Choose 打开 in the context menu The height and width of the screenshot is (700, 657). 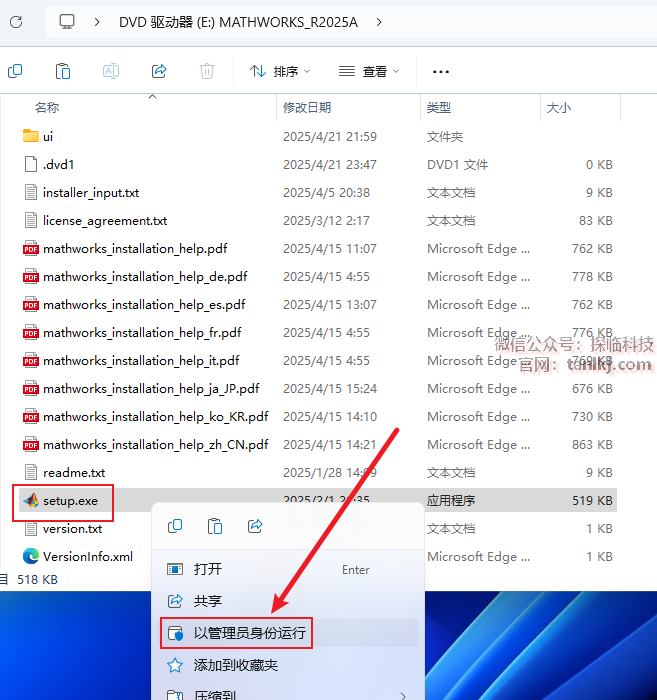[287, 569]
